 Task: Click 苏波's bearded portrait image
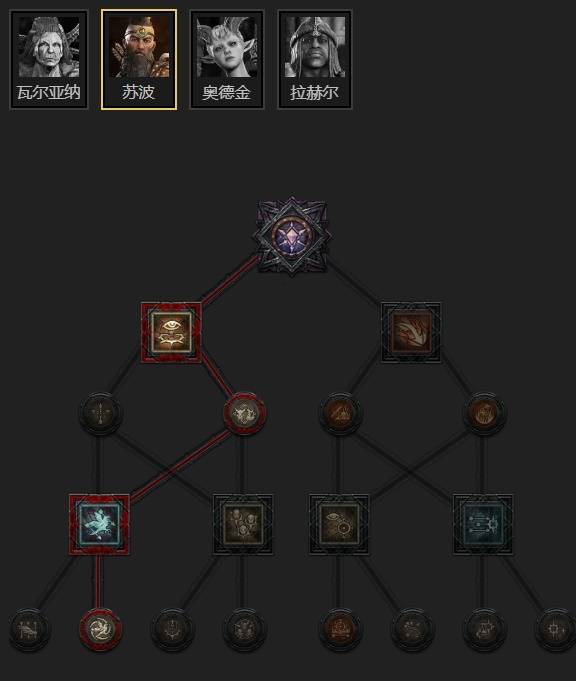click(x=139, y=47)
